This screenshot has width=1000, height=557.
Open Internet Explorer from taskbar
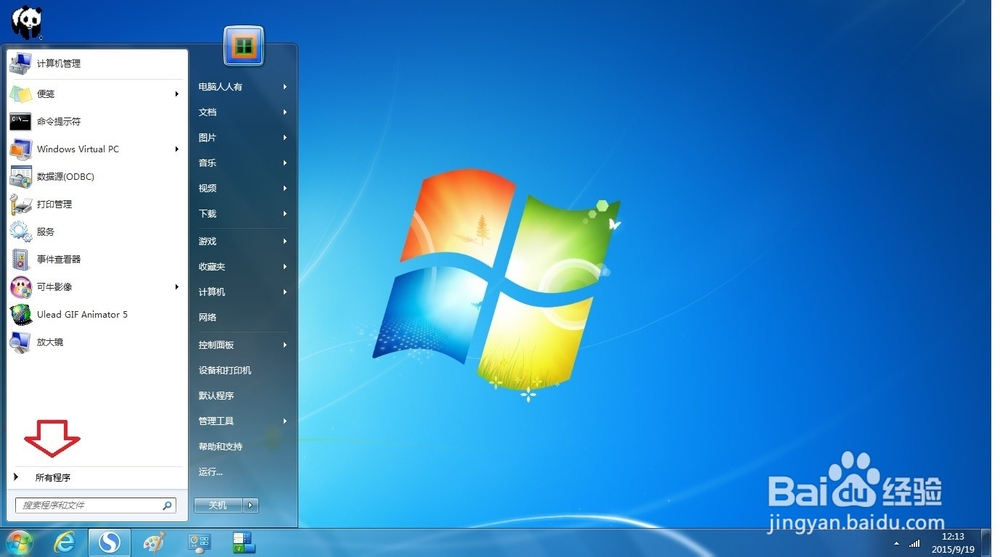point(64,542)
